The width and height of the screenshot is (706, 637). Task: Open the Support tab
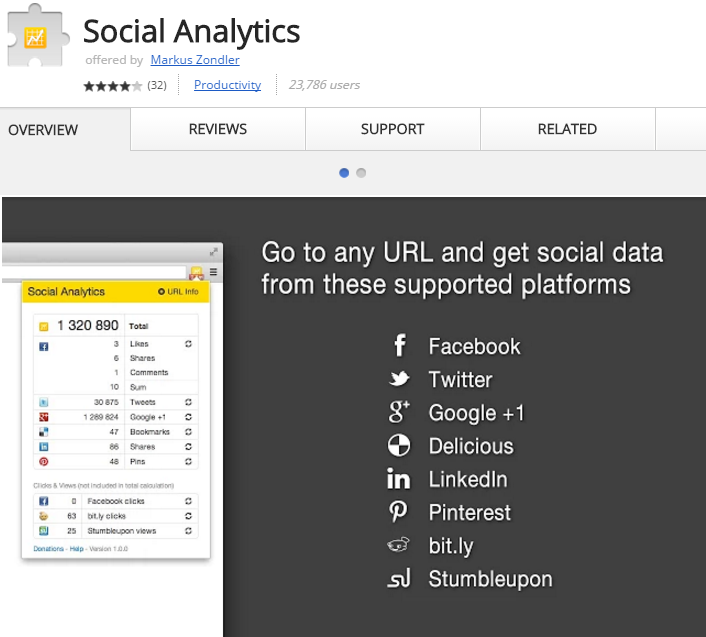tap(392, 129)
